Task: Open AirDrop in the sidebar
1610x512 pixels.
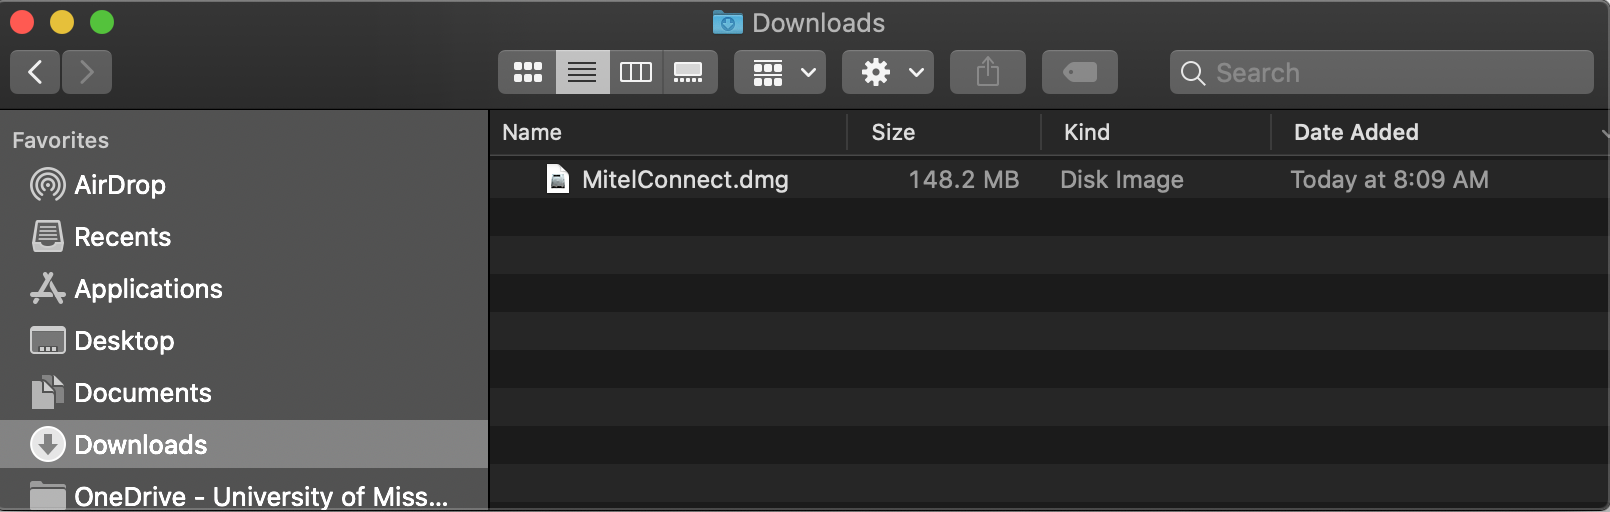Action: coord(119,185)
